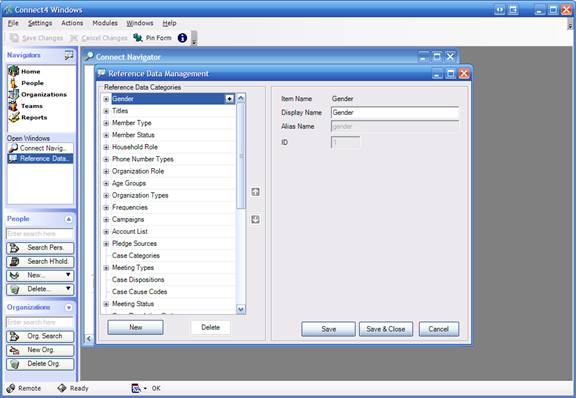Click the category list scroll down arrow
This screenshot has width=576, height=398.
241,309
